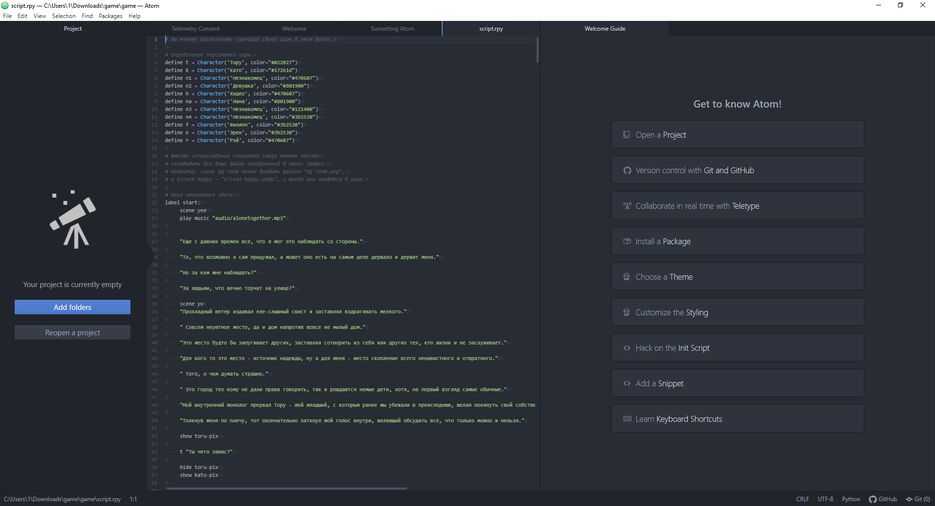This screenshot has height=506, width=935.
Task: Click the show toru-pix line
Action: pos(199,436)
